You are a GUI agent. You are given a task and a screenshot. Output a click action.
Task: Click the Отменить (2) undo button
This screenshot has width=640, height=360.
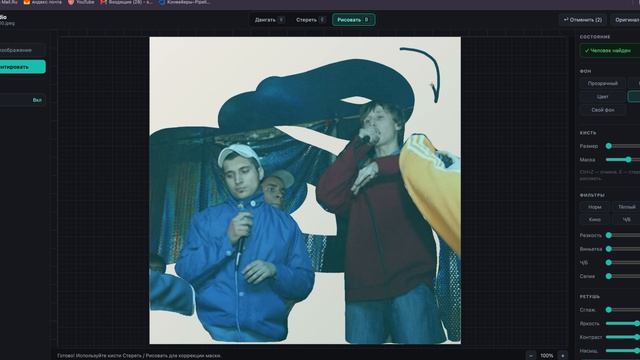coord(582,20)
